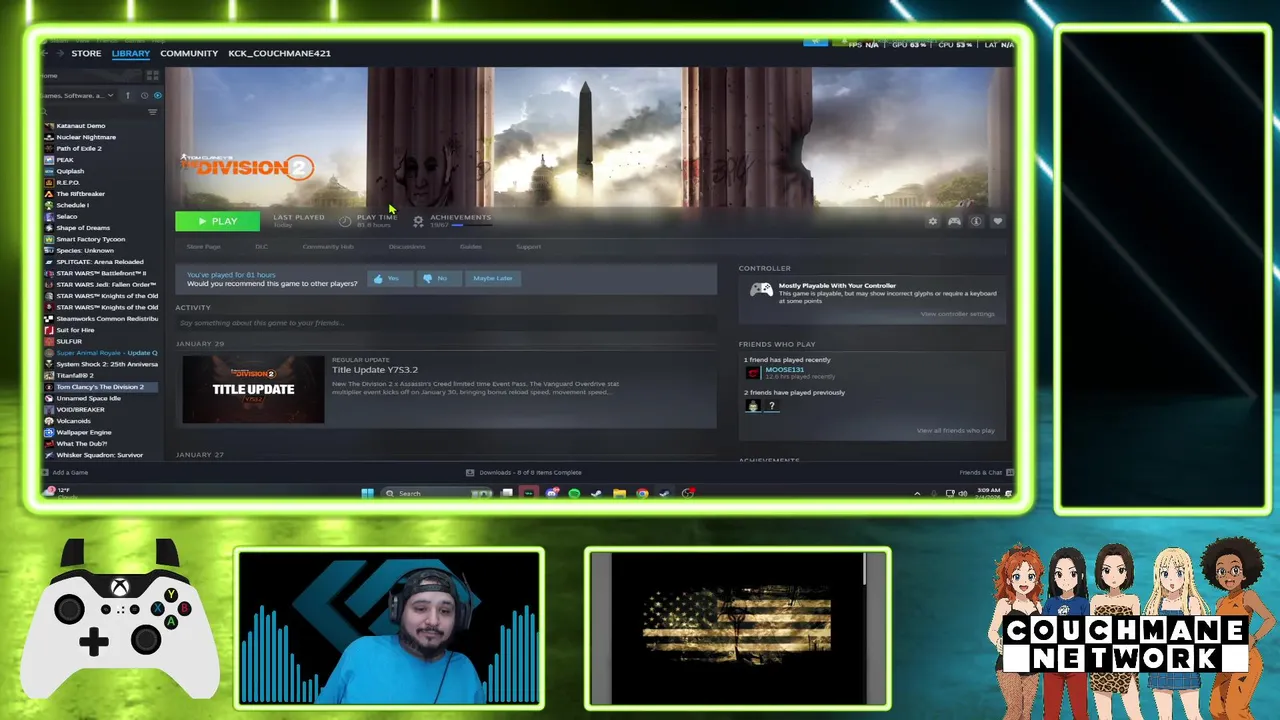
Task: Click the library grid view icon
Action: pyautogui.click(x=152, y=75)
